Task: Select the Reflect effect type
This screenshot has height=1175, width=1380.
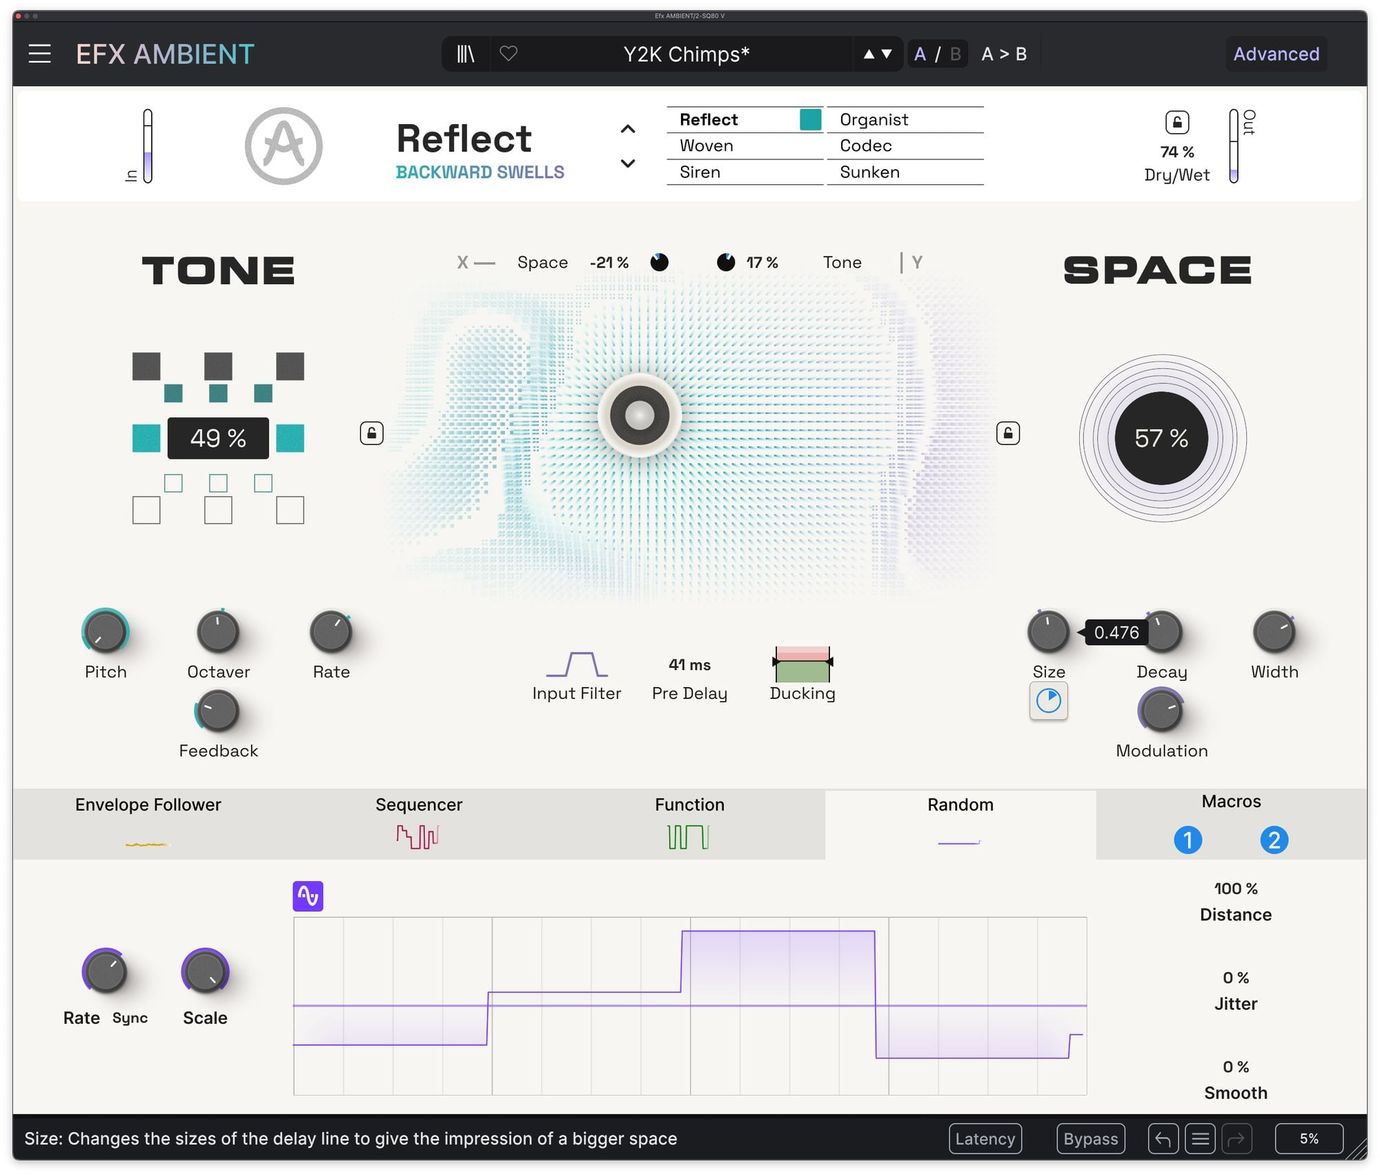Action: tap(745, 120)
